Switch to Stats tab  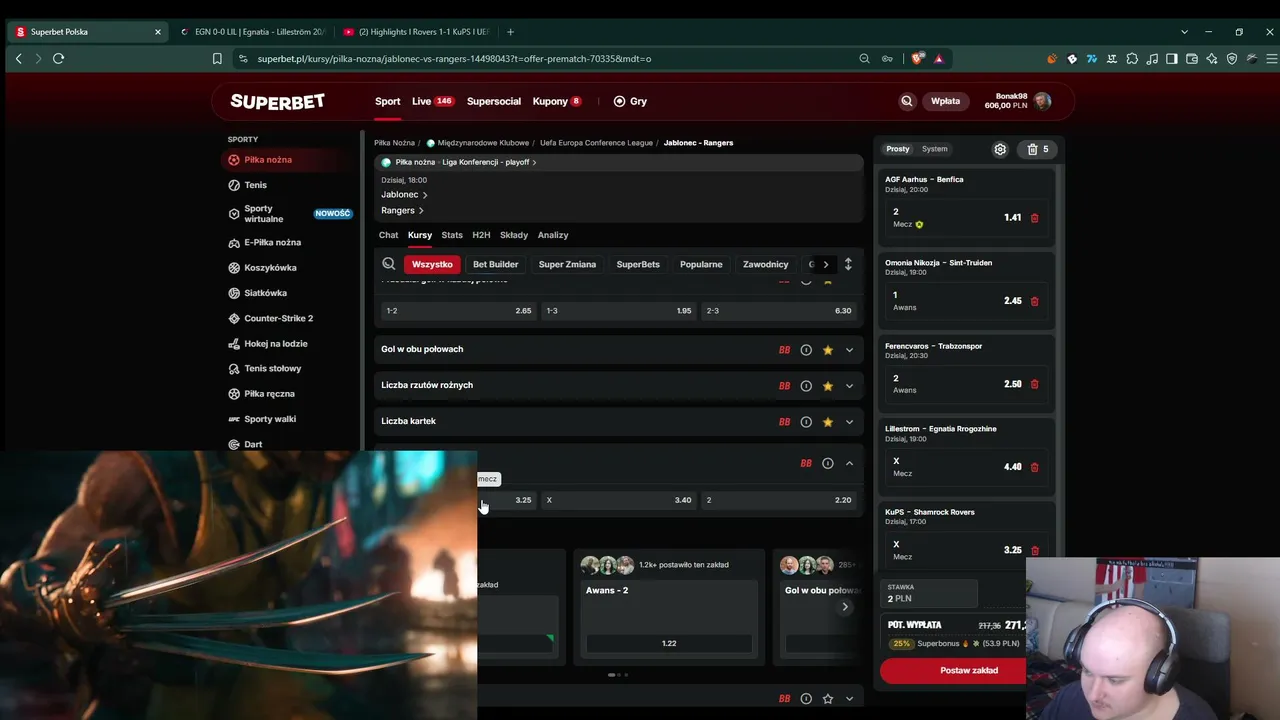pyautogui.click(x=452, y=235)
